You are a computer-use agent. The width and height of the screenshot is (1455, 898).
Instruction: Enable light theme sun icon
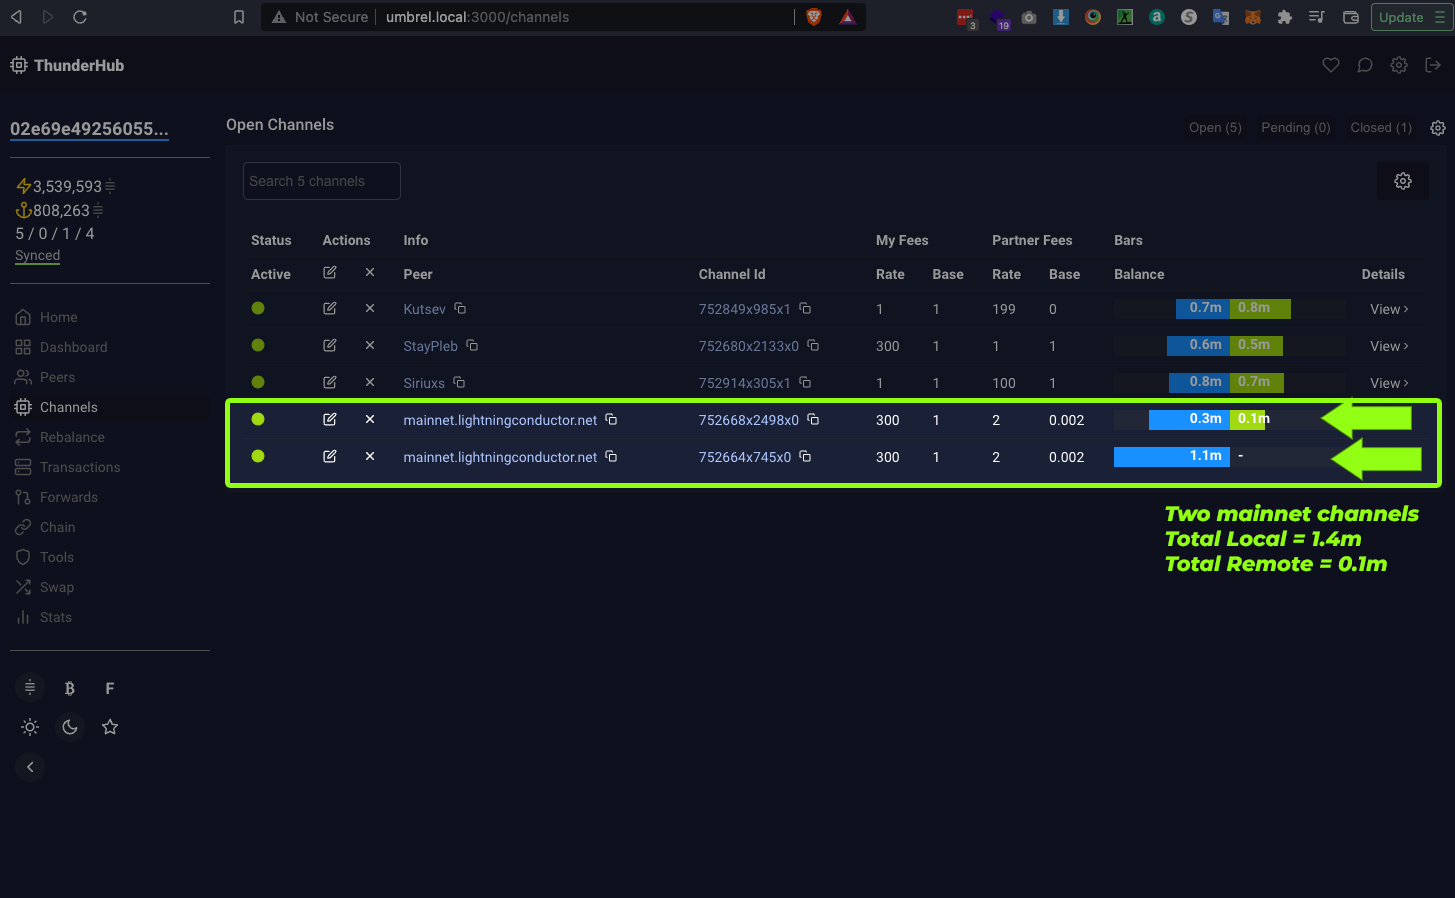pyautogui.click(x=30, y=727)
